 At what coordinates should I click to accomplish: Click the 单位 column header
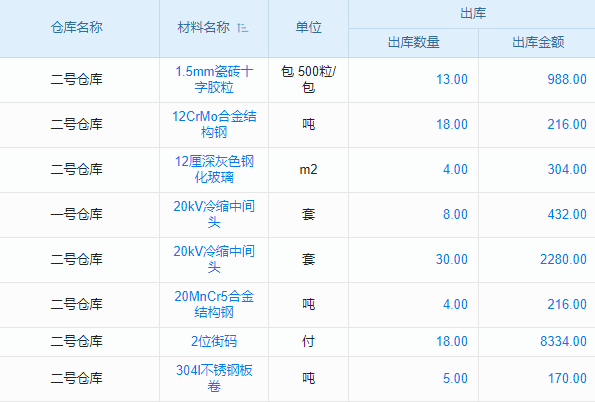pyautogui.click(x=309, y=28)
